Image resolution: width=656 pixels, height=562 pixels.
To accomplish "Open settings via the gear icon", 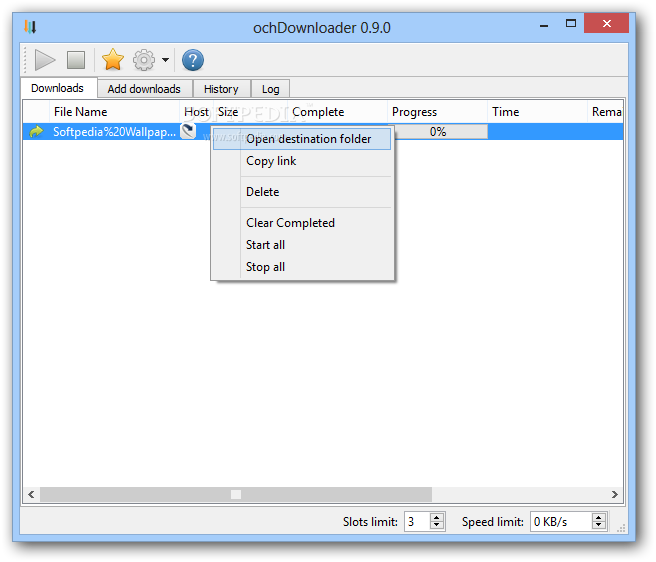I will click(x=144, y=60).
